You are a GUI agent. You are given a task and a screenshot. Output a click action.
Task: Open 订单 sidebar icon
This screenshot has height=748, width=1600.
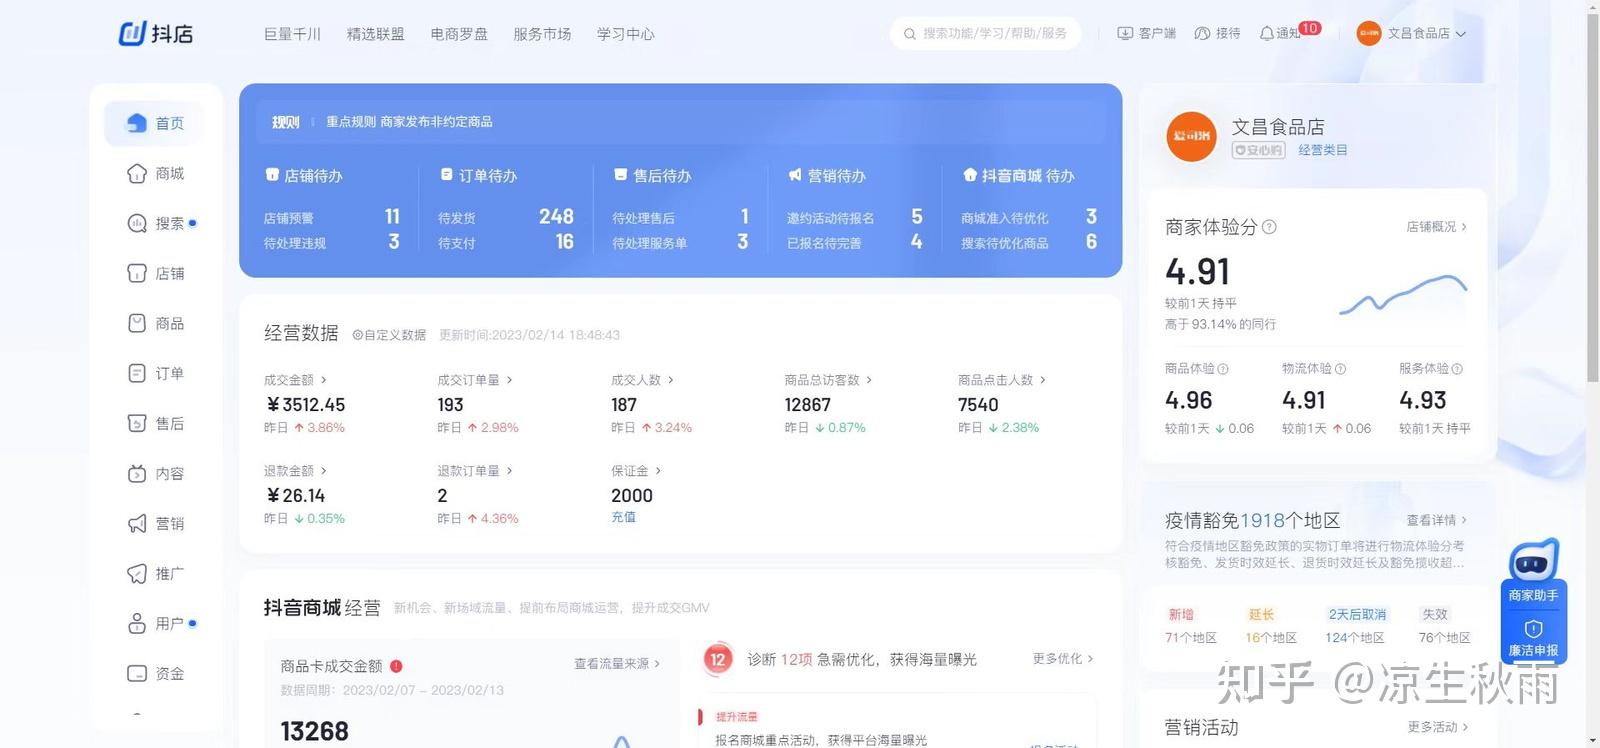(137, 373)
